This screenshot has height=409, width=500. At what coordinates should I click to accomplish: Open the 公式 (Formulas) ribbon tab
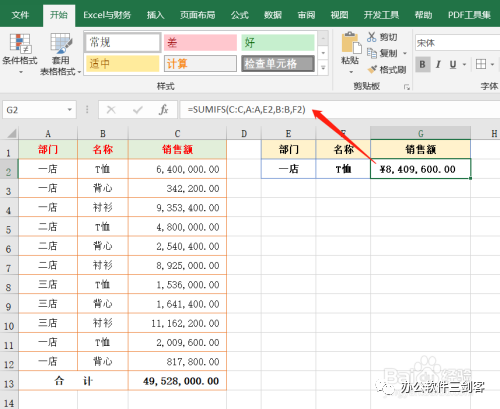240,15
